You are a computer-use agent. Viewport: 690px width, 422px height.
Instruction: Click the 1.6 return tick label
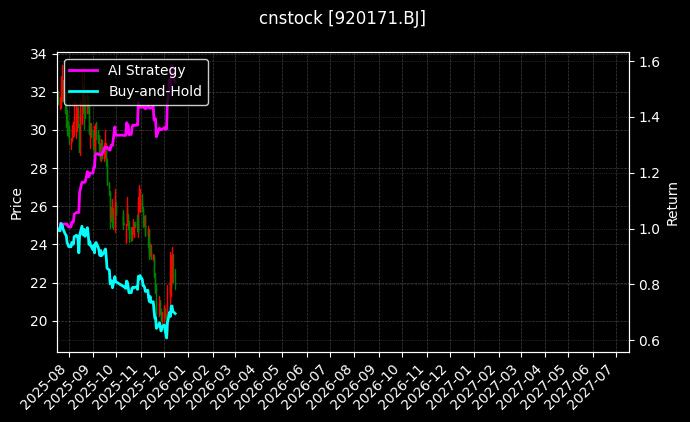648,62
